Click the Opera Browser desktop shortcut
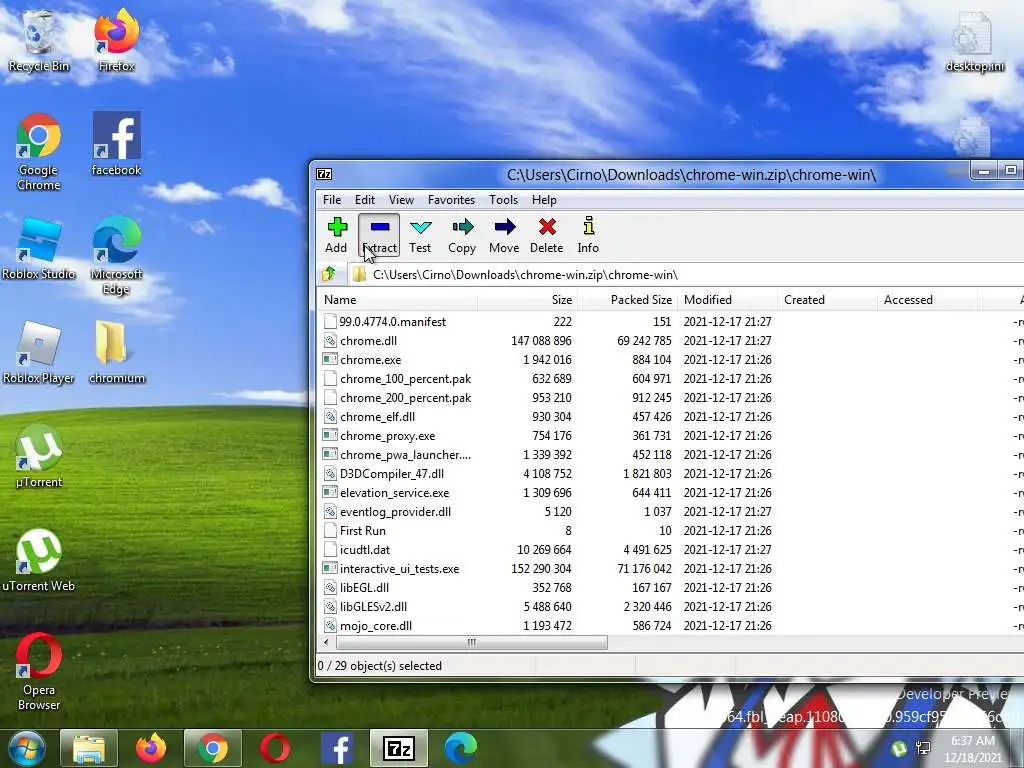Image resolution: width=1024 pixels, height=768 pixels. click(39, 671)
